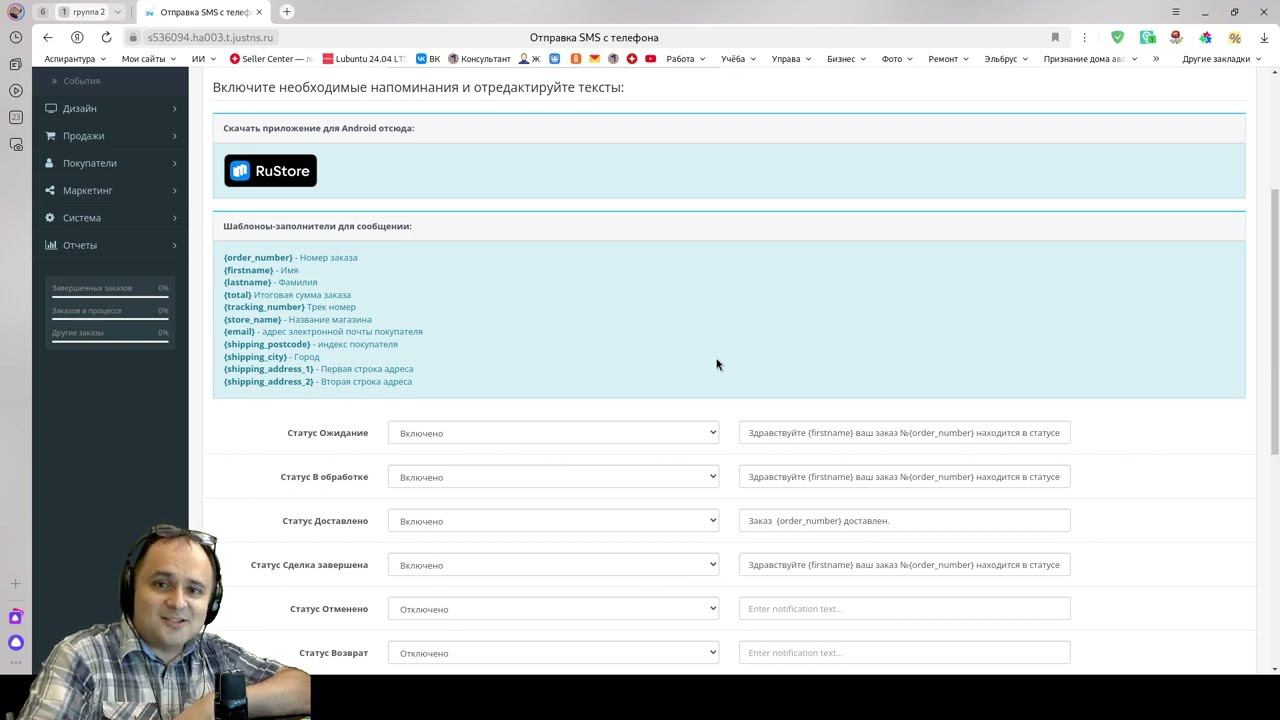
Task: Edit the Статус Доставлено message field
Action: tap(904, 521)
